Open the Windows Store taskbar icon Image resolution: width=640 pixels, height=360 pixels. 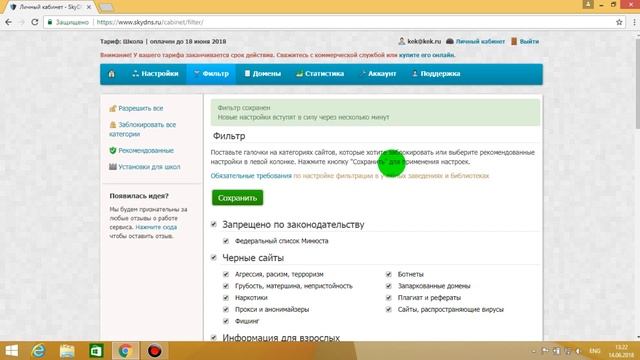tap(96, 351)
